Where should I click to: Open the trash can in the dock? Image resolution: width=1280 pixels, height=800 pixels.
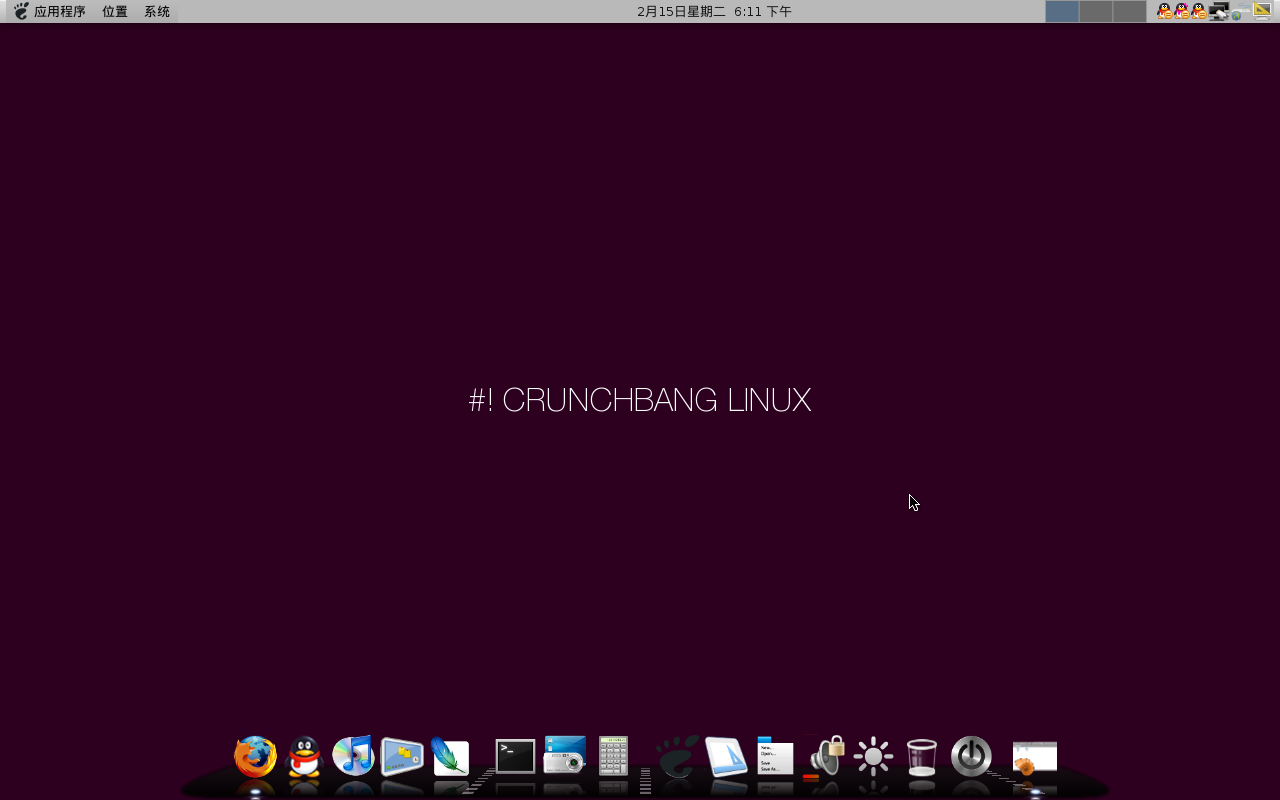(x=921, y=757)
